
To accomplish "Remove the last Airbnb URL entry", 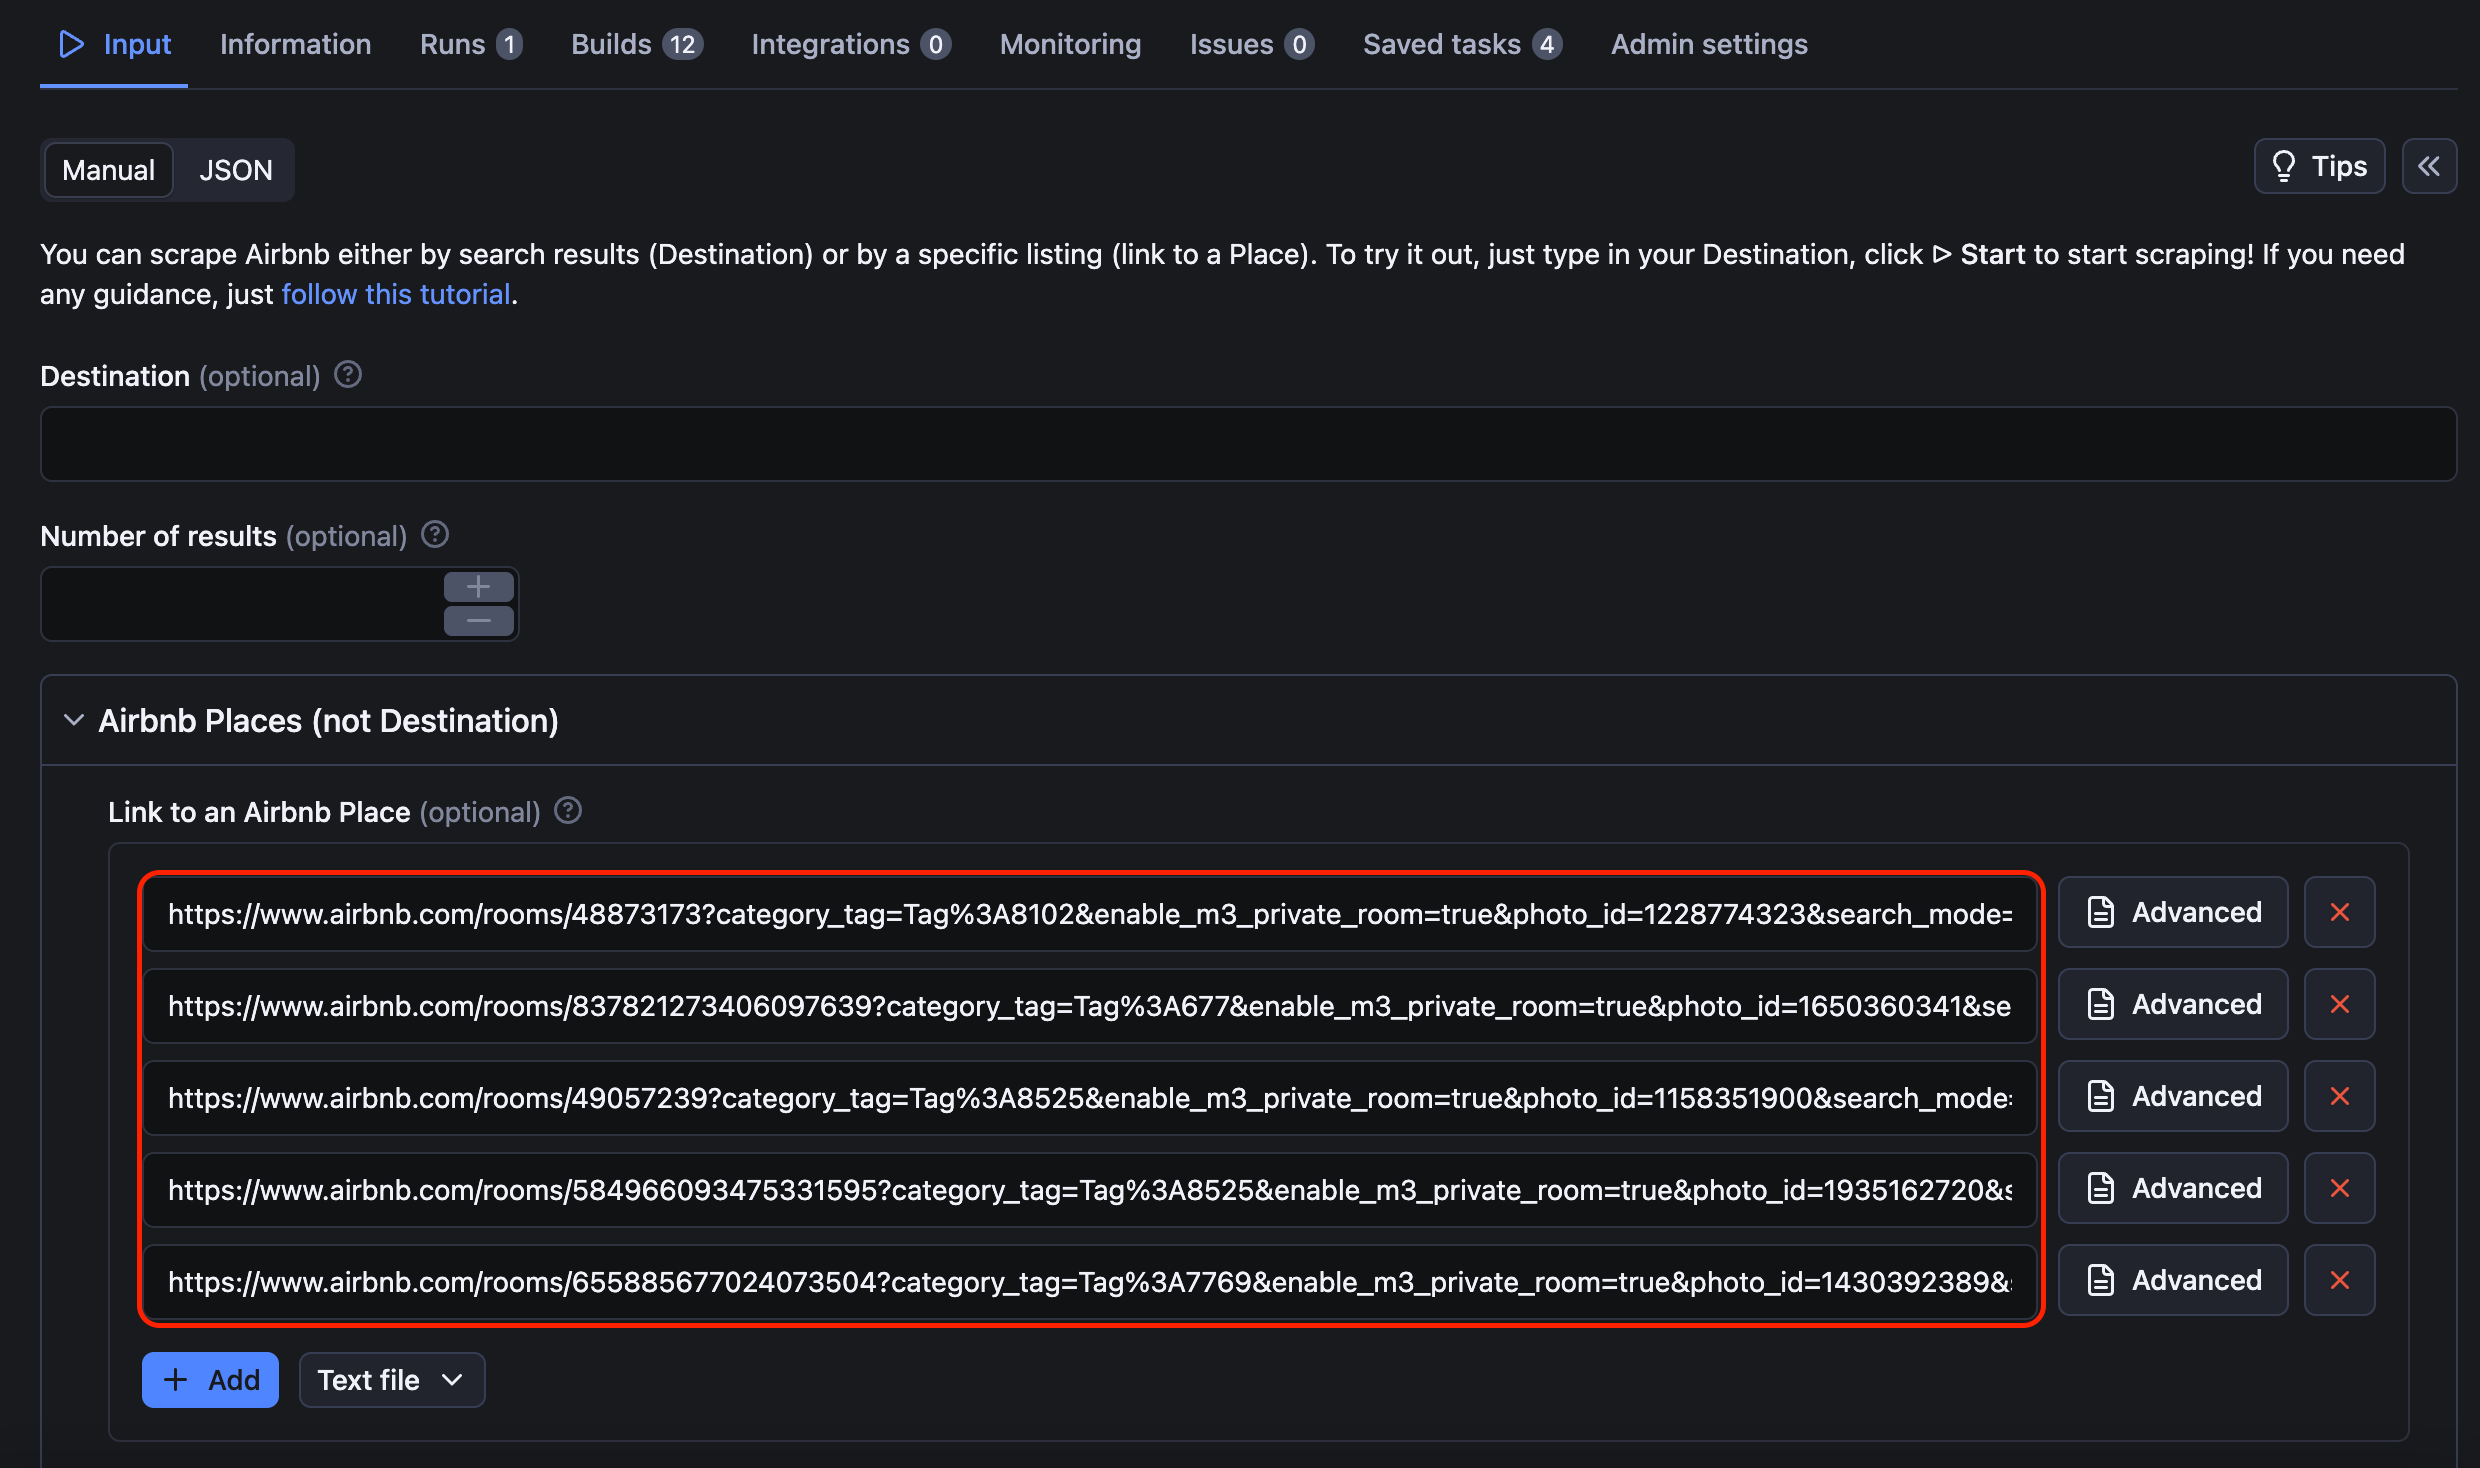I will 2339,1280.
